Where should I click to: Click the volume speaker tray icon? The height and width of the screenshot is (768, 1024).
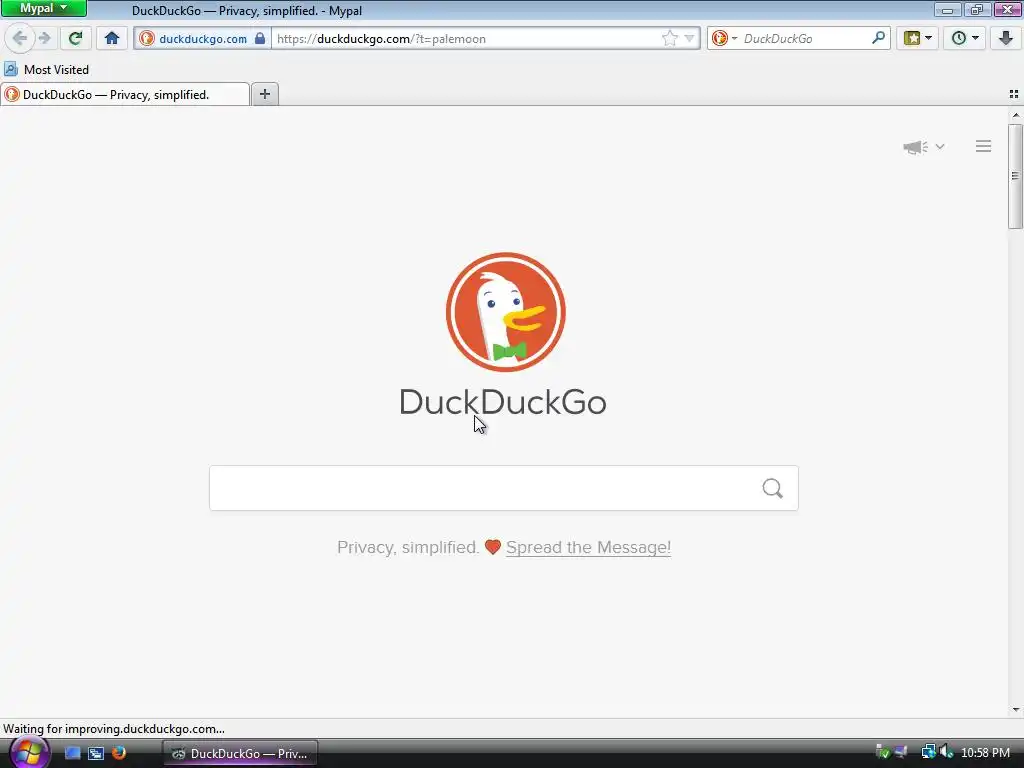click(947, 752)
